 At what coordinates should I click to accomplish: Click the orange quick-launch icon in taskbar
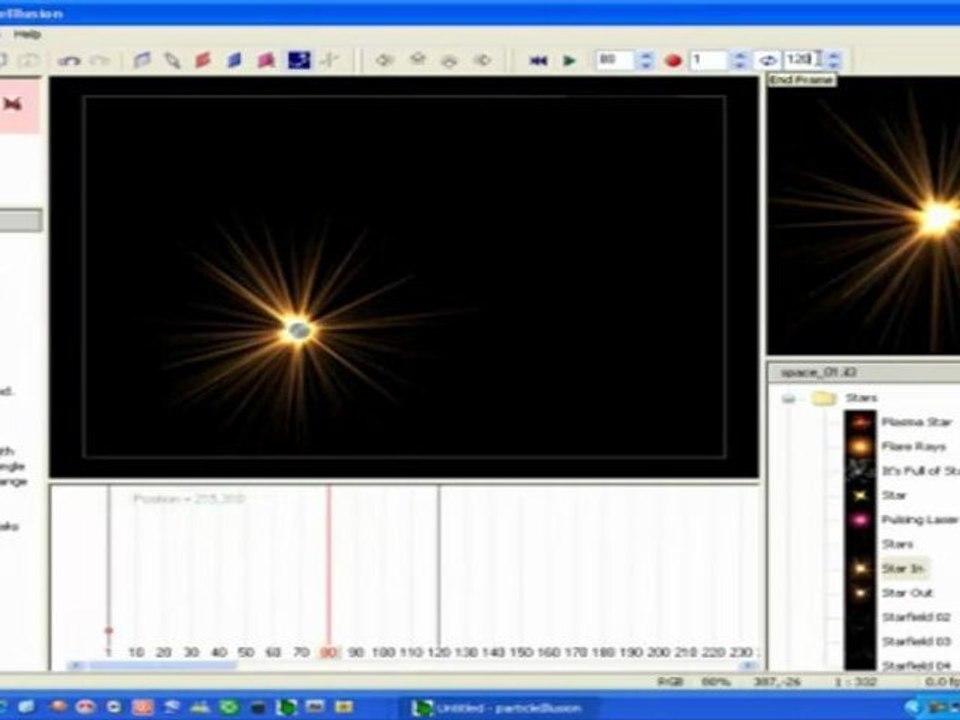[x=143, y=707]
